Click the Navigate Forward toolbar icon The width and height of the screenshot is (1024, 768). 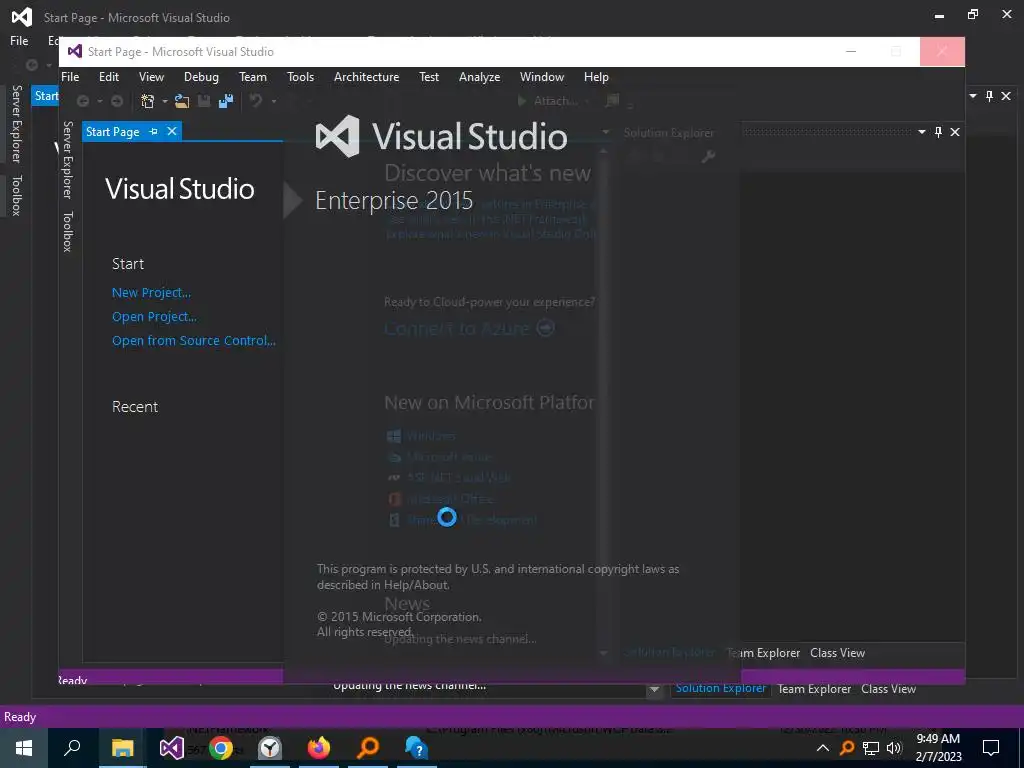117,101
